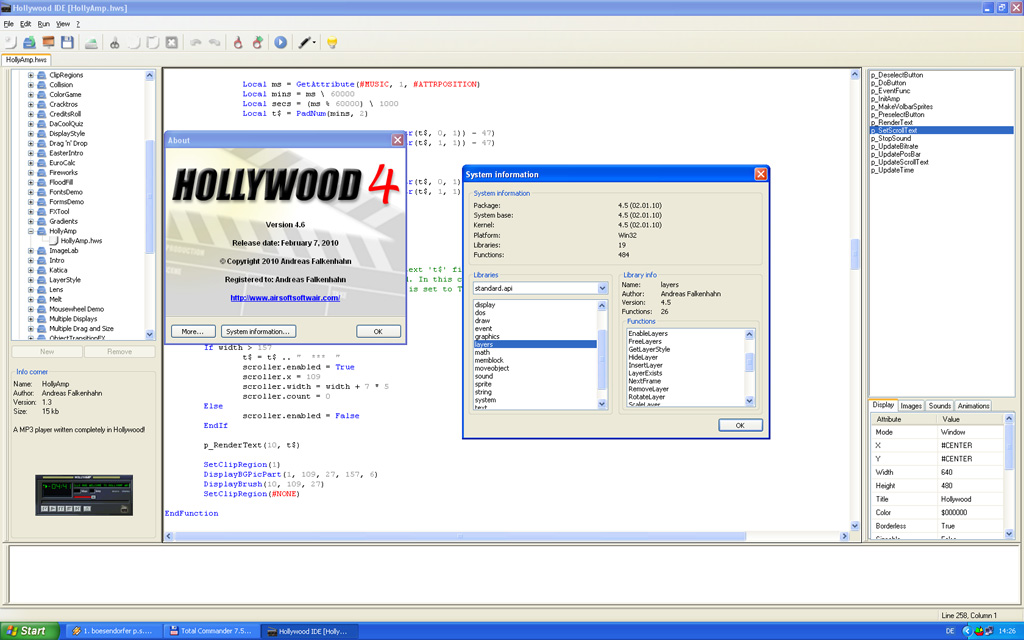Switch to Total Commander in taskbar

click(210, 631)
